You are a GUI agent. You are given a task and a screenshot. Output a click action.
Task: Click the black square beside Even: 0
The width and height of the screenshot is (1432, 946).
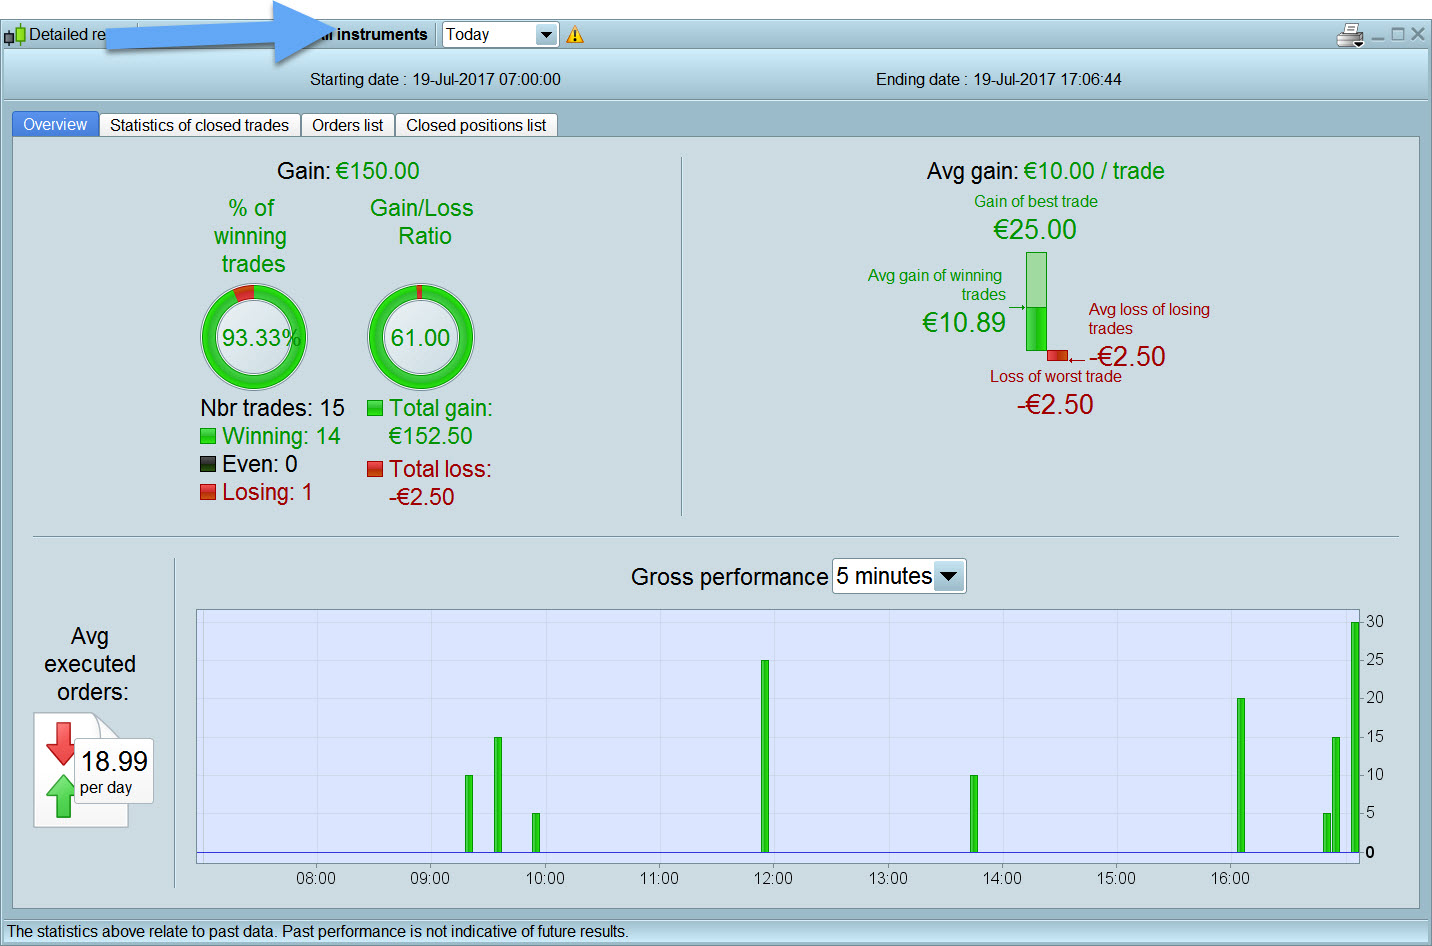208,464
